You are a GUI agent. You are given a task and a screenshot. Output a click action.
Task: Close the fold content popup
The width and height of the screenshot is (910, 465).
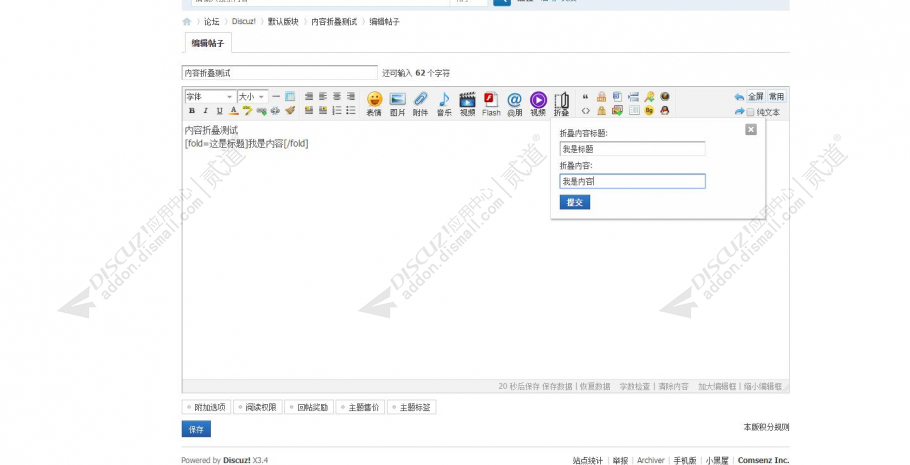point(751,129)
